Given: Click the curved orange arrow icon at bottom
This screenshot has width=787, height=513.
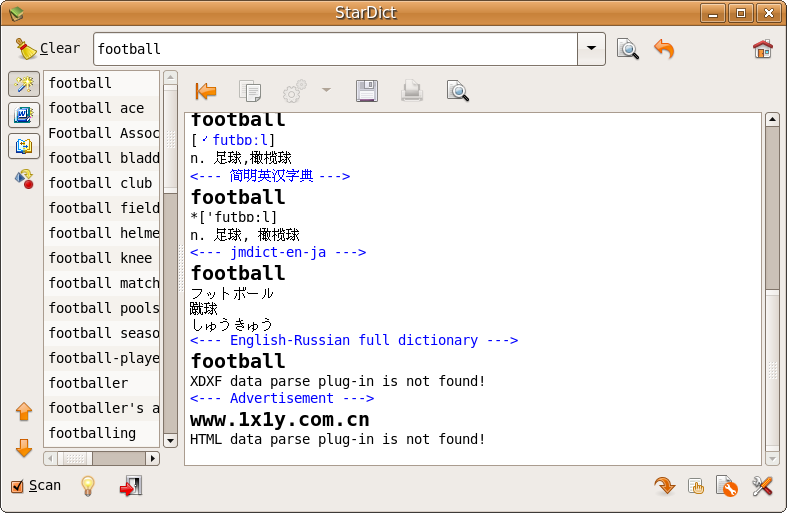Looking at the screenshot, I should 665,486.
